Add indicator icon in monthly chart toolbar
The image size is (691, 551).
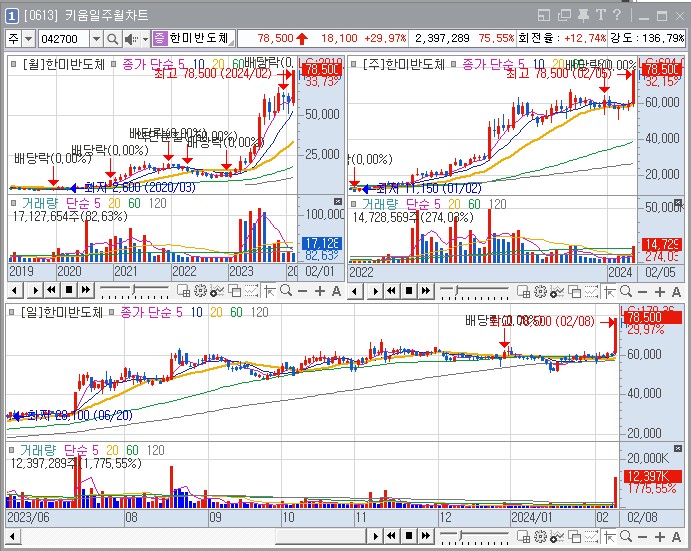217,291
